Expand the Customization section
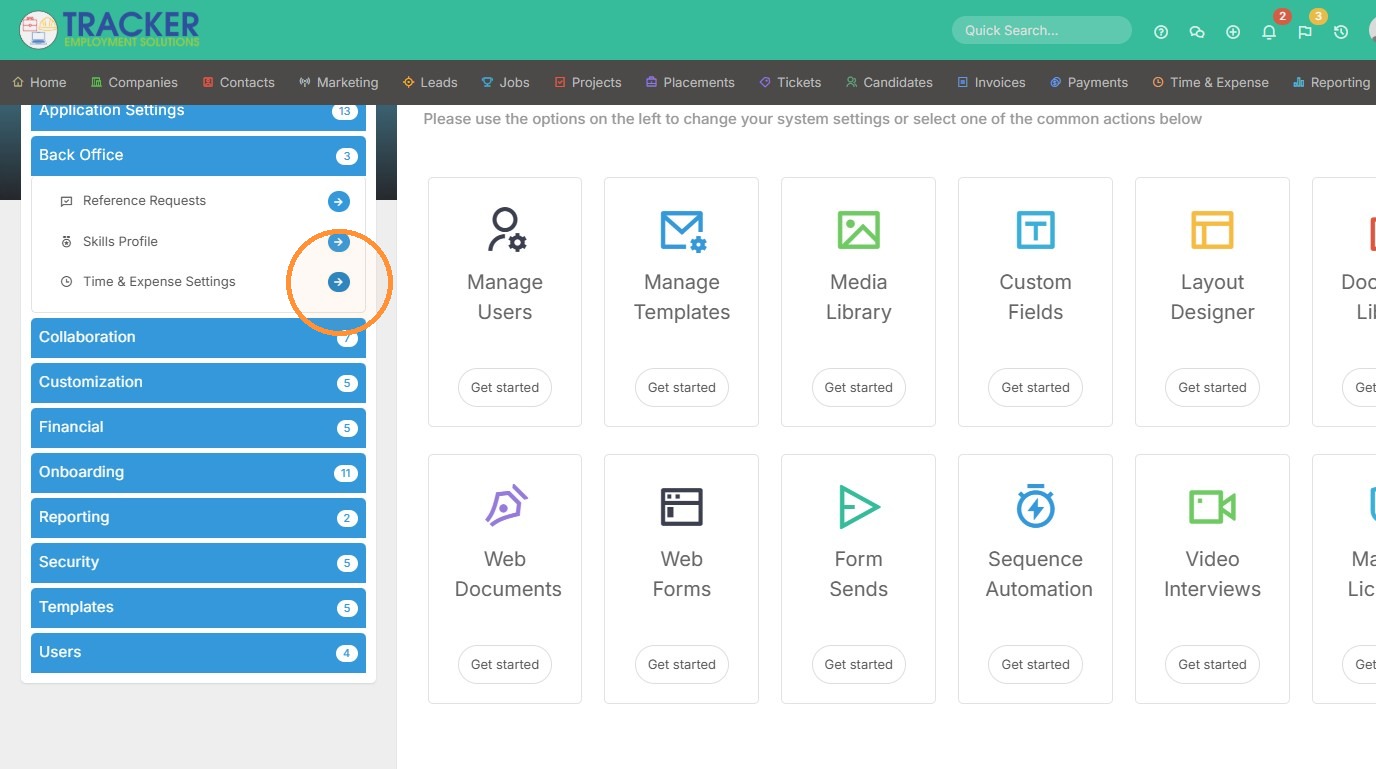1376x769 pixels. pyautogui.click(x=198, y=383)
